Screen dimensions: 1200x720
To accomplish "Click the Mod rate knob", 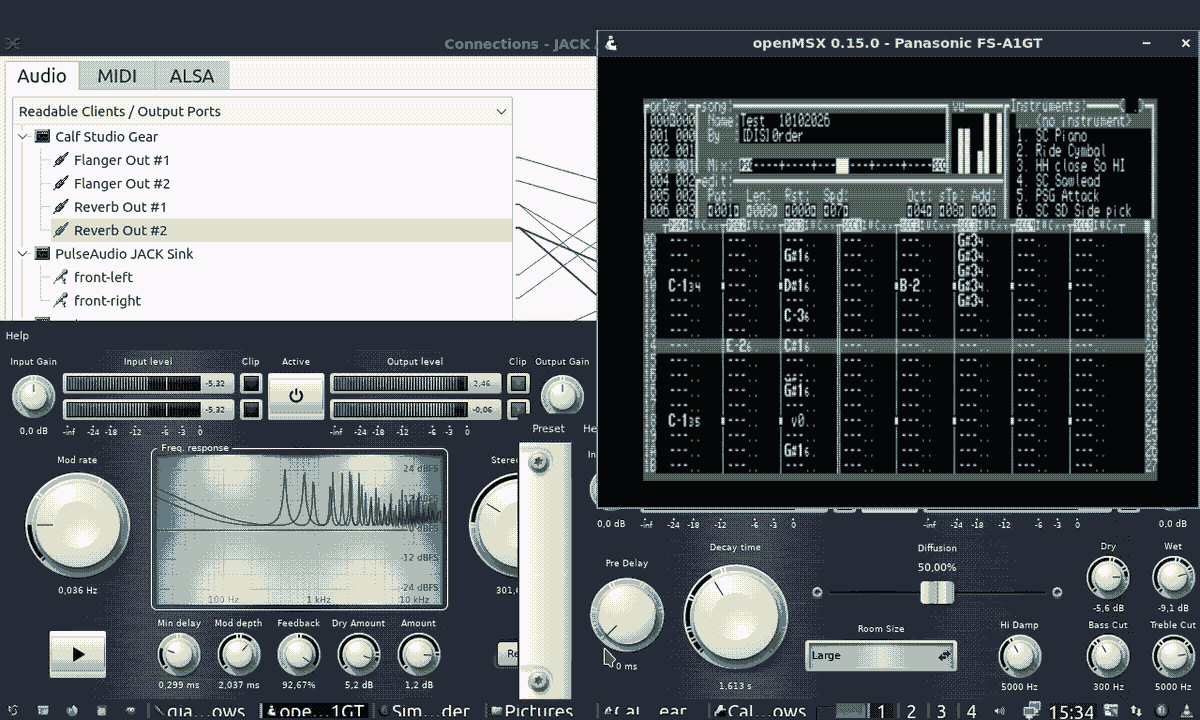I will pyautogui.click(x=76, y=524).
